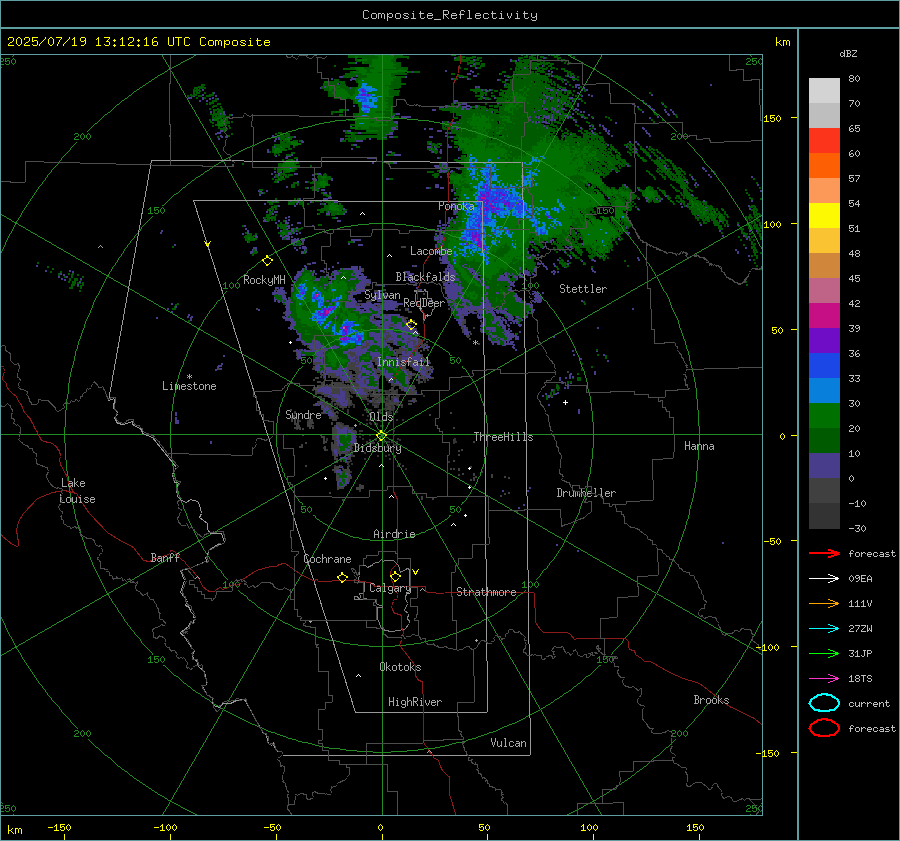
Task: Click the Okotoks town label
Action: pyautogui.click(x=400, y=667)
